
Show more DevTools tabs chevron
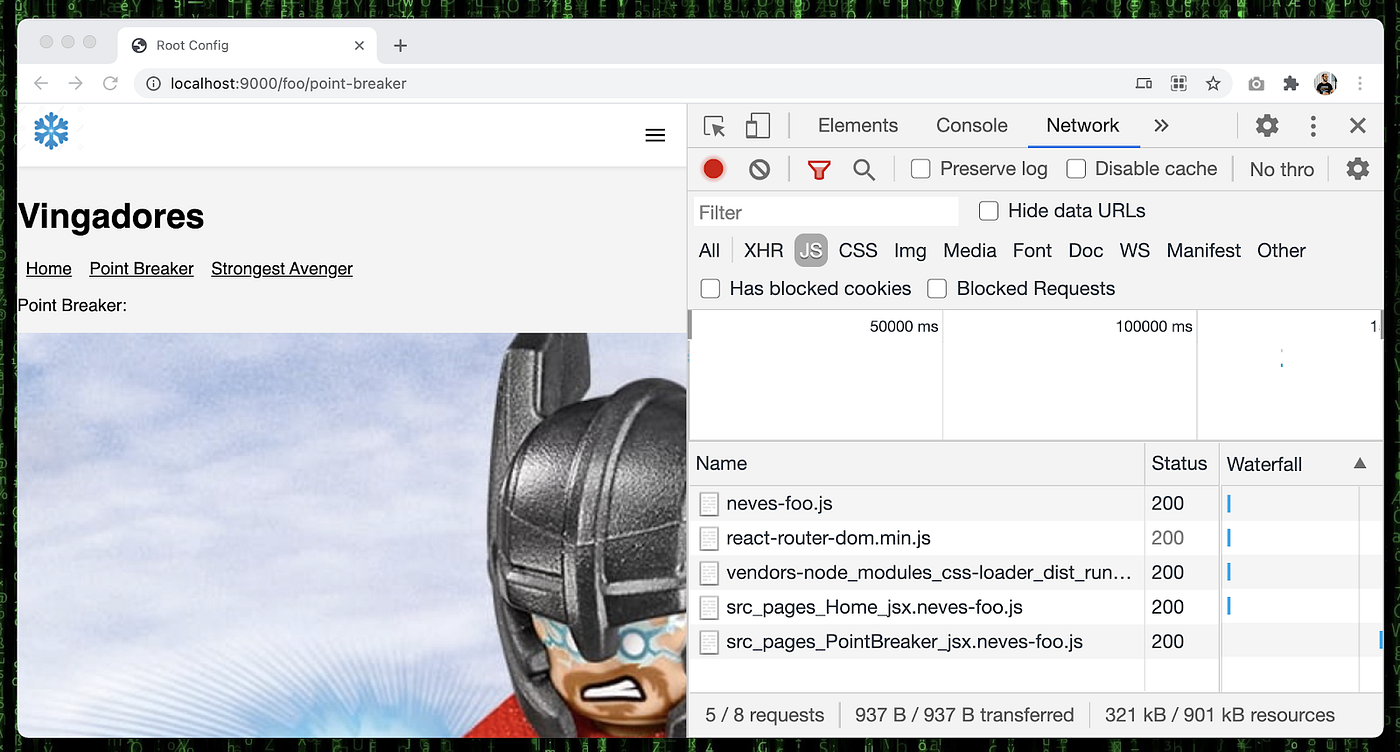[x=1161, y=126]
